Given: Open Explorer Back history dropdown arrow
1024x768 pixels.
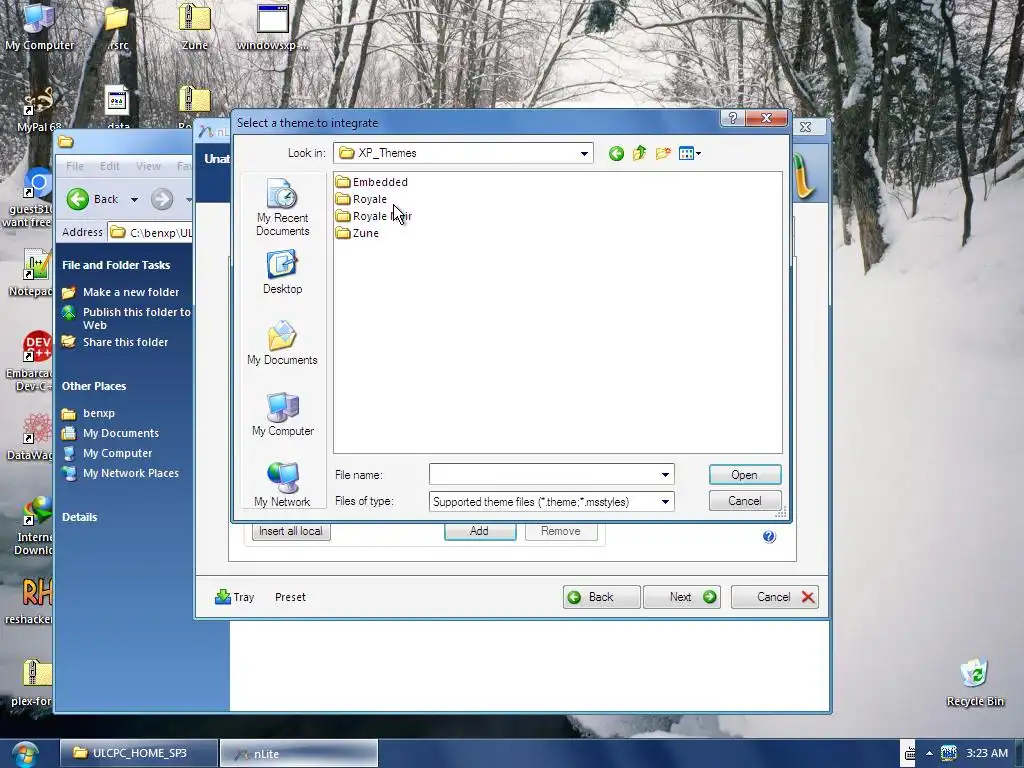Looking at the screenshot, I should 134,199.
